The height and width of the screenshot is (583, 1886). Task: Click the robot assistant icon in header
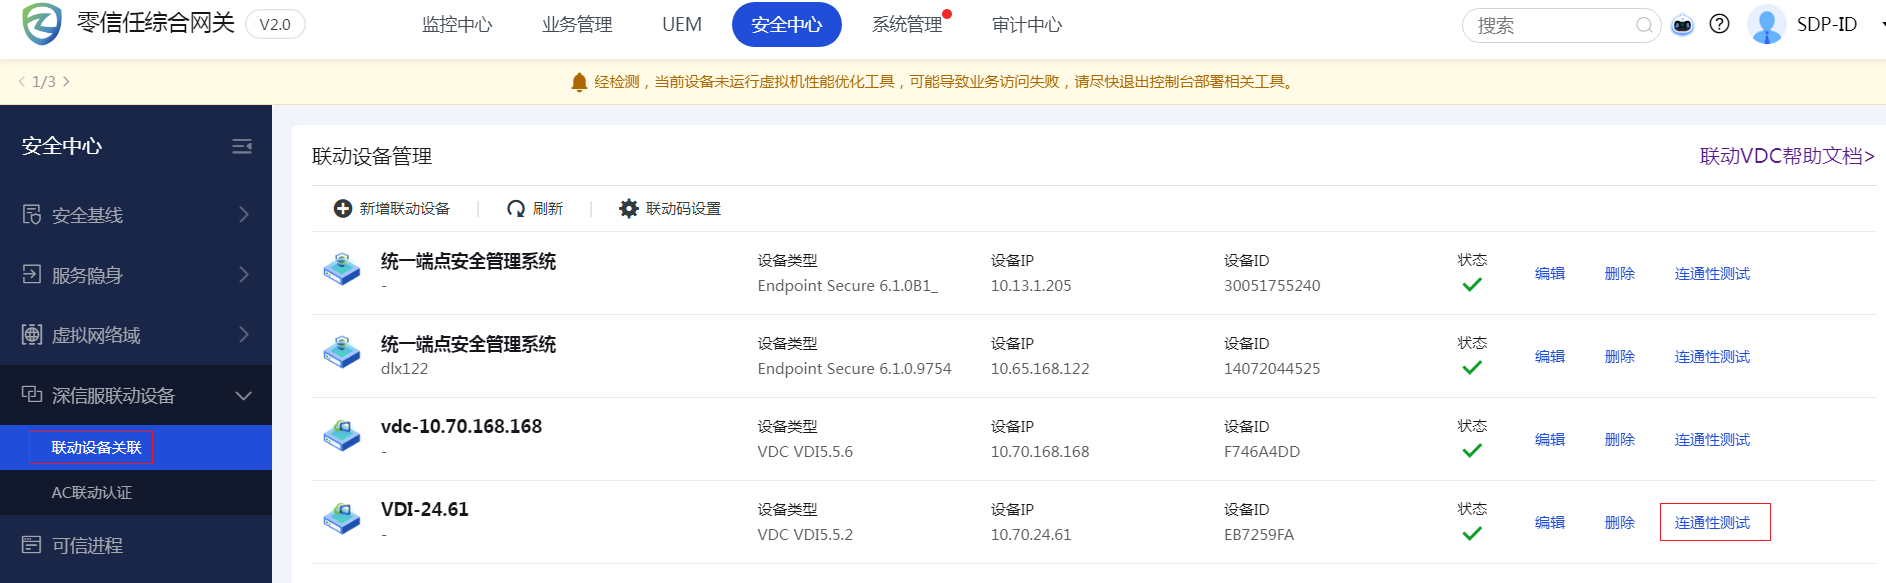tap(1683, 25)
